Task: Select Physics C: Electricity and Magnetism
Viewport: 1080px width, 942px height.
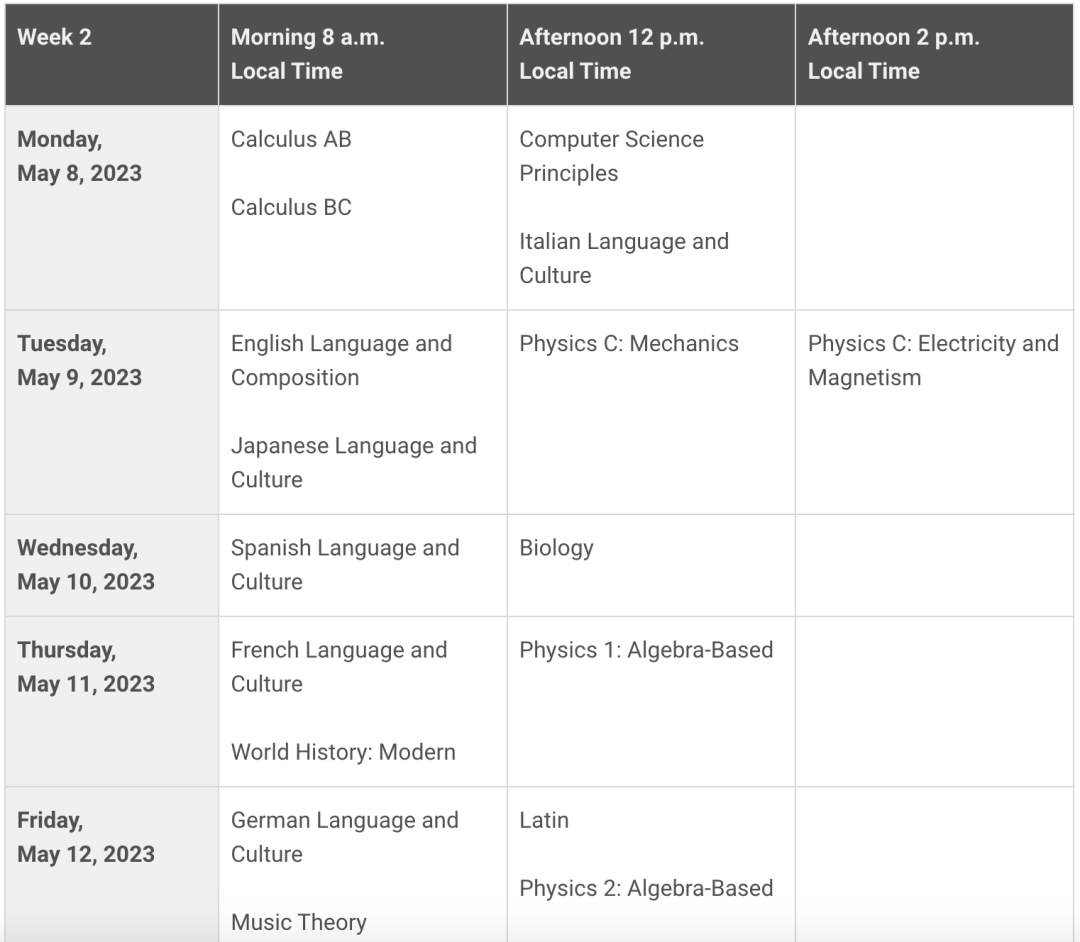Action: tap(933, 360)
